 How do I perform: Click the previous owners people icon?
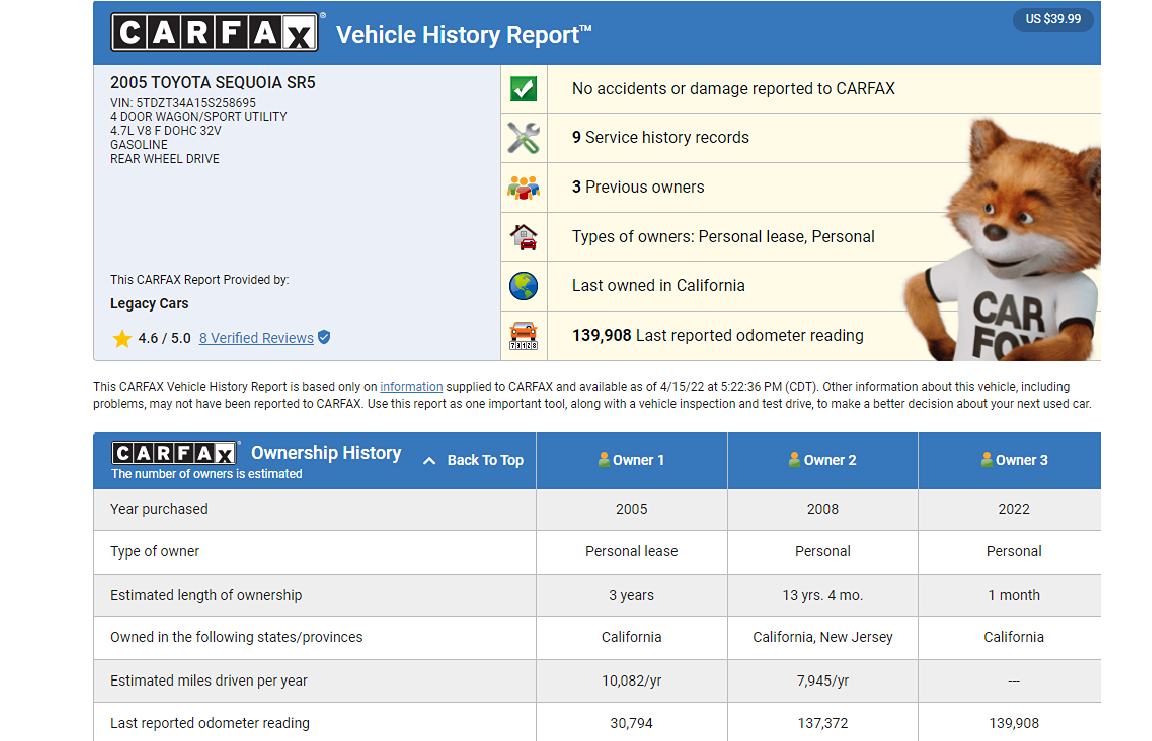[523, 187]
